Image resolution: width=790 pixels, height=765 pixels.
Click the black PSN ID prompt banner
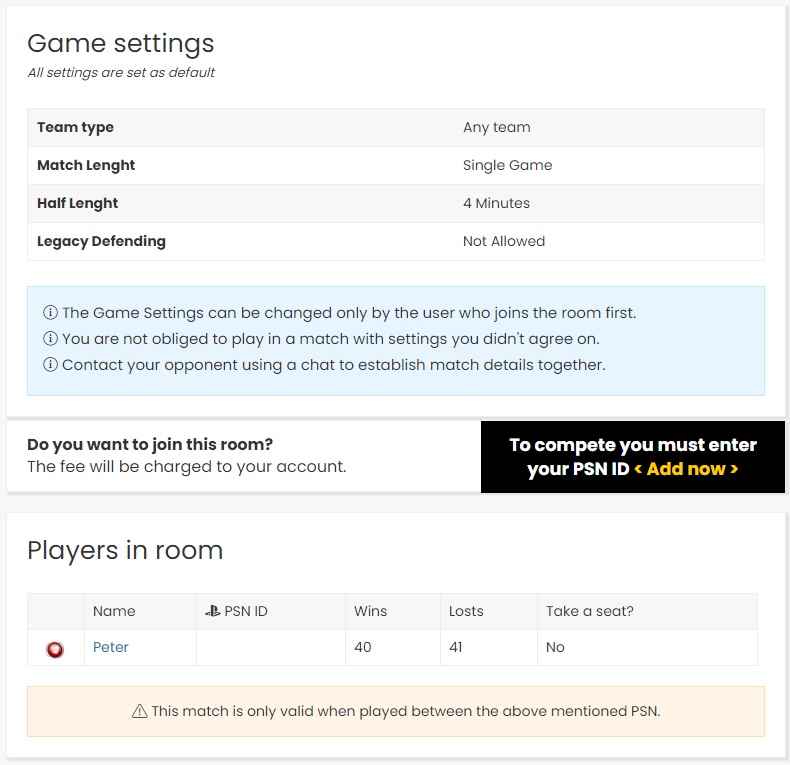633,457
